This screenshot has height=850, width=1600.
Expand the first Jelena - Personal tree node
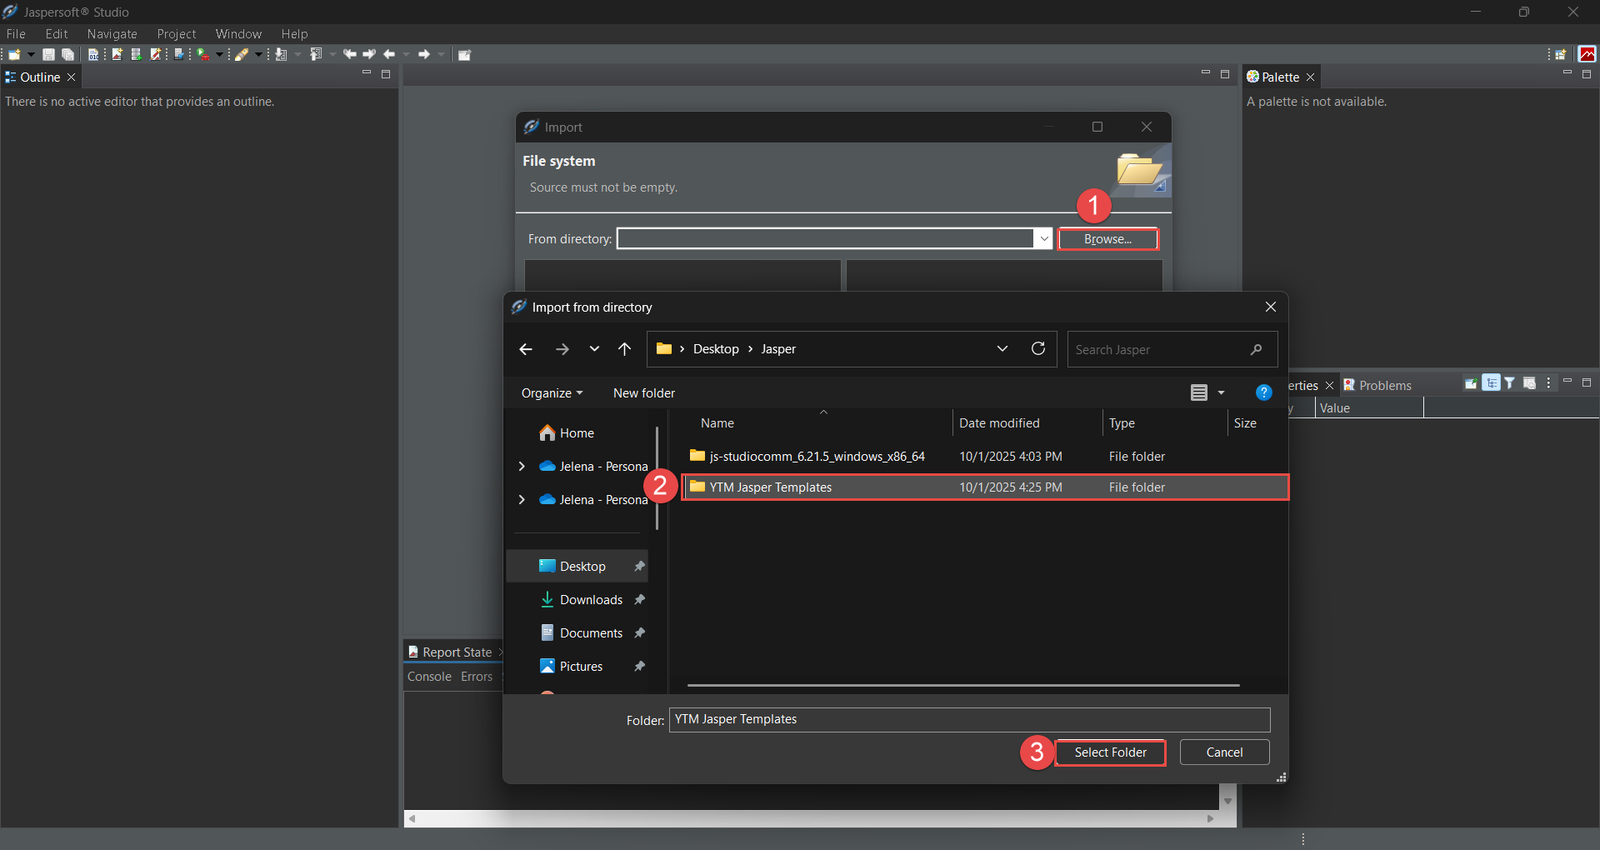(521, 466)
